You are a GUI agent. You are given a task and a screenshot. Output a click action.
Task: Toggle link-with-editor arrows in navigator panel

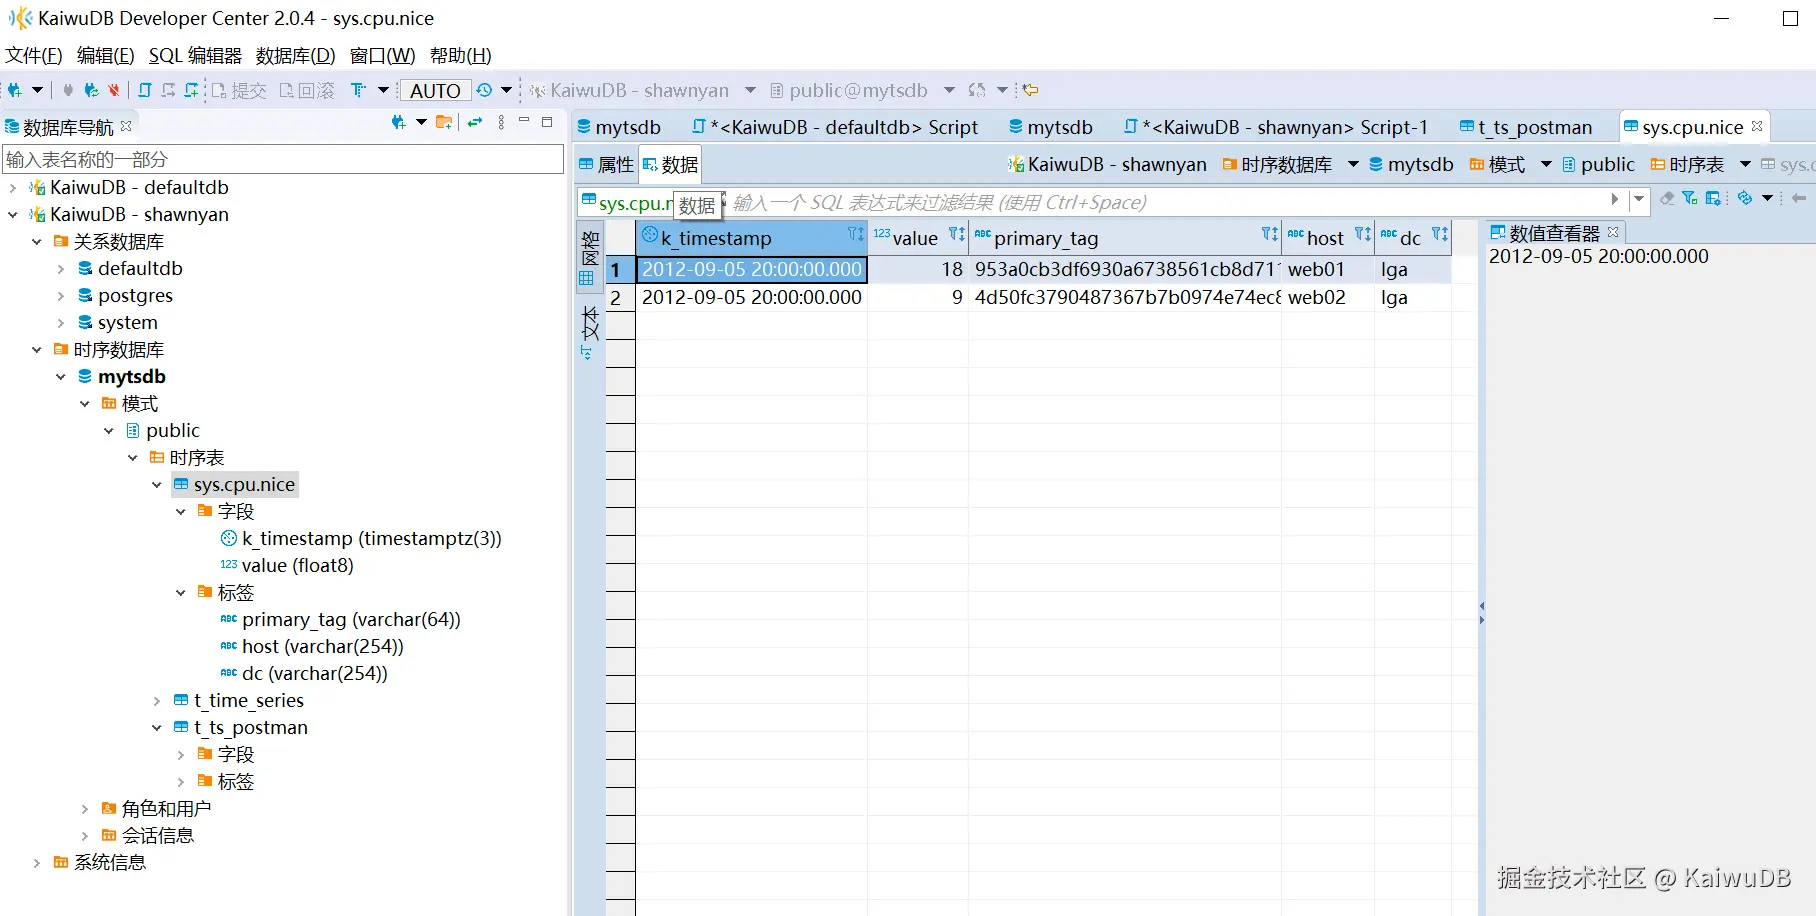click(475, 122)
